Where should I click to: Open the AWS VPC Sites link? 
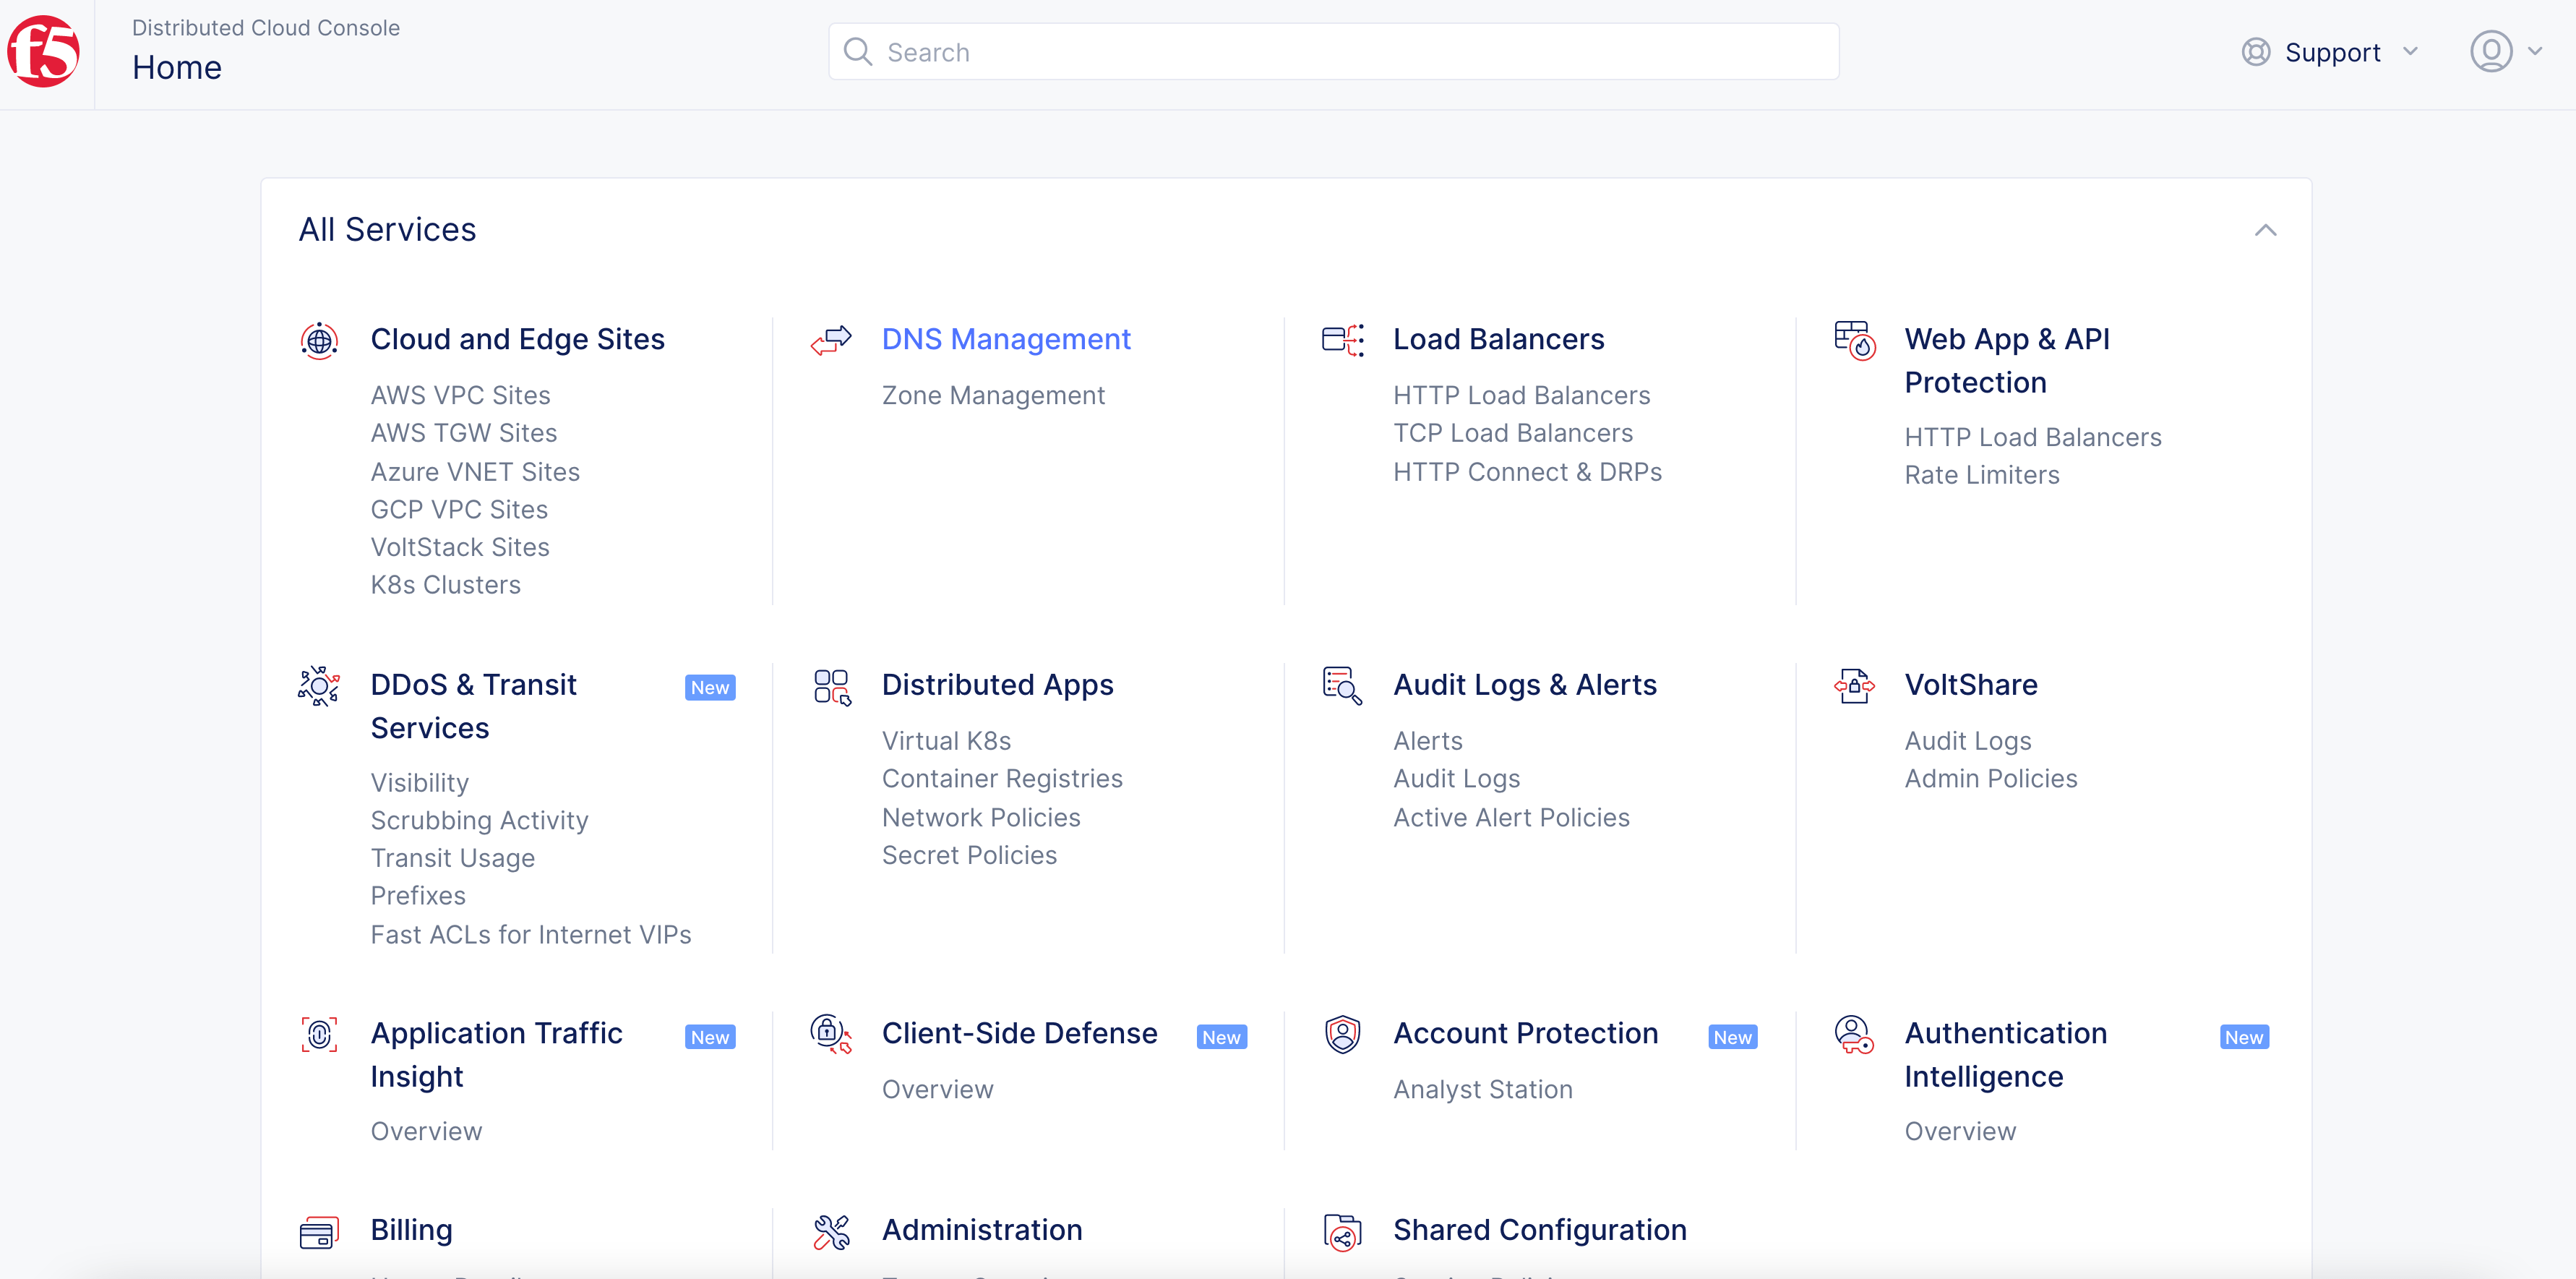coord(460,395)
